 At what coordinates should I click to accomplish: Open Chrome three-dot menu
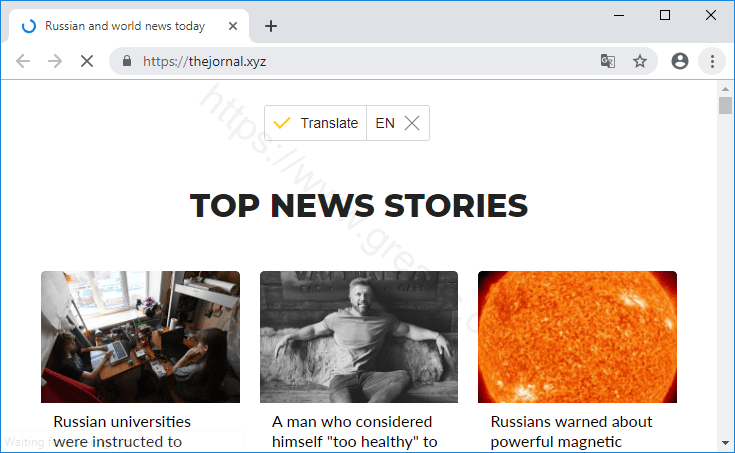click(712, 61)
